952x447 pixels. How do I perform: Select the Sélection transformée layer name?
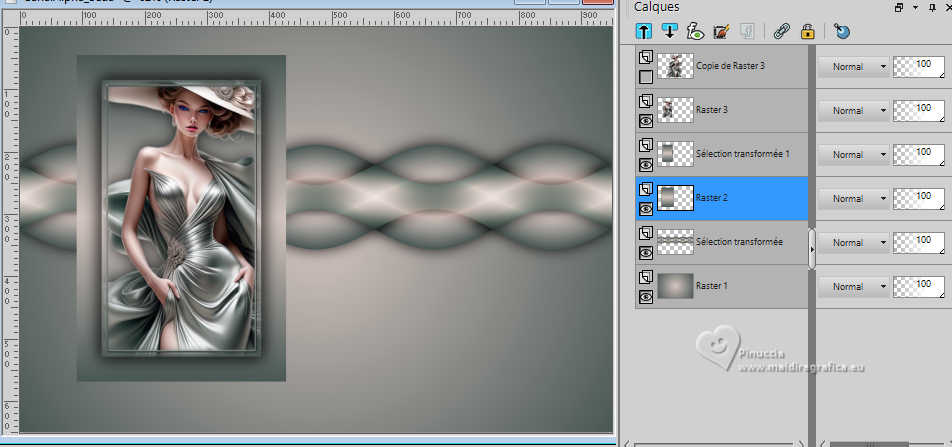point(739,242)
